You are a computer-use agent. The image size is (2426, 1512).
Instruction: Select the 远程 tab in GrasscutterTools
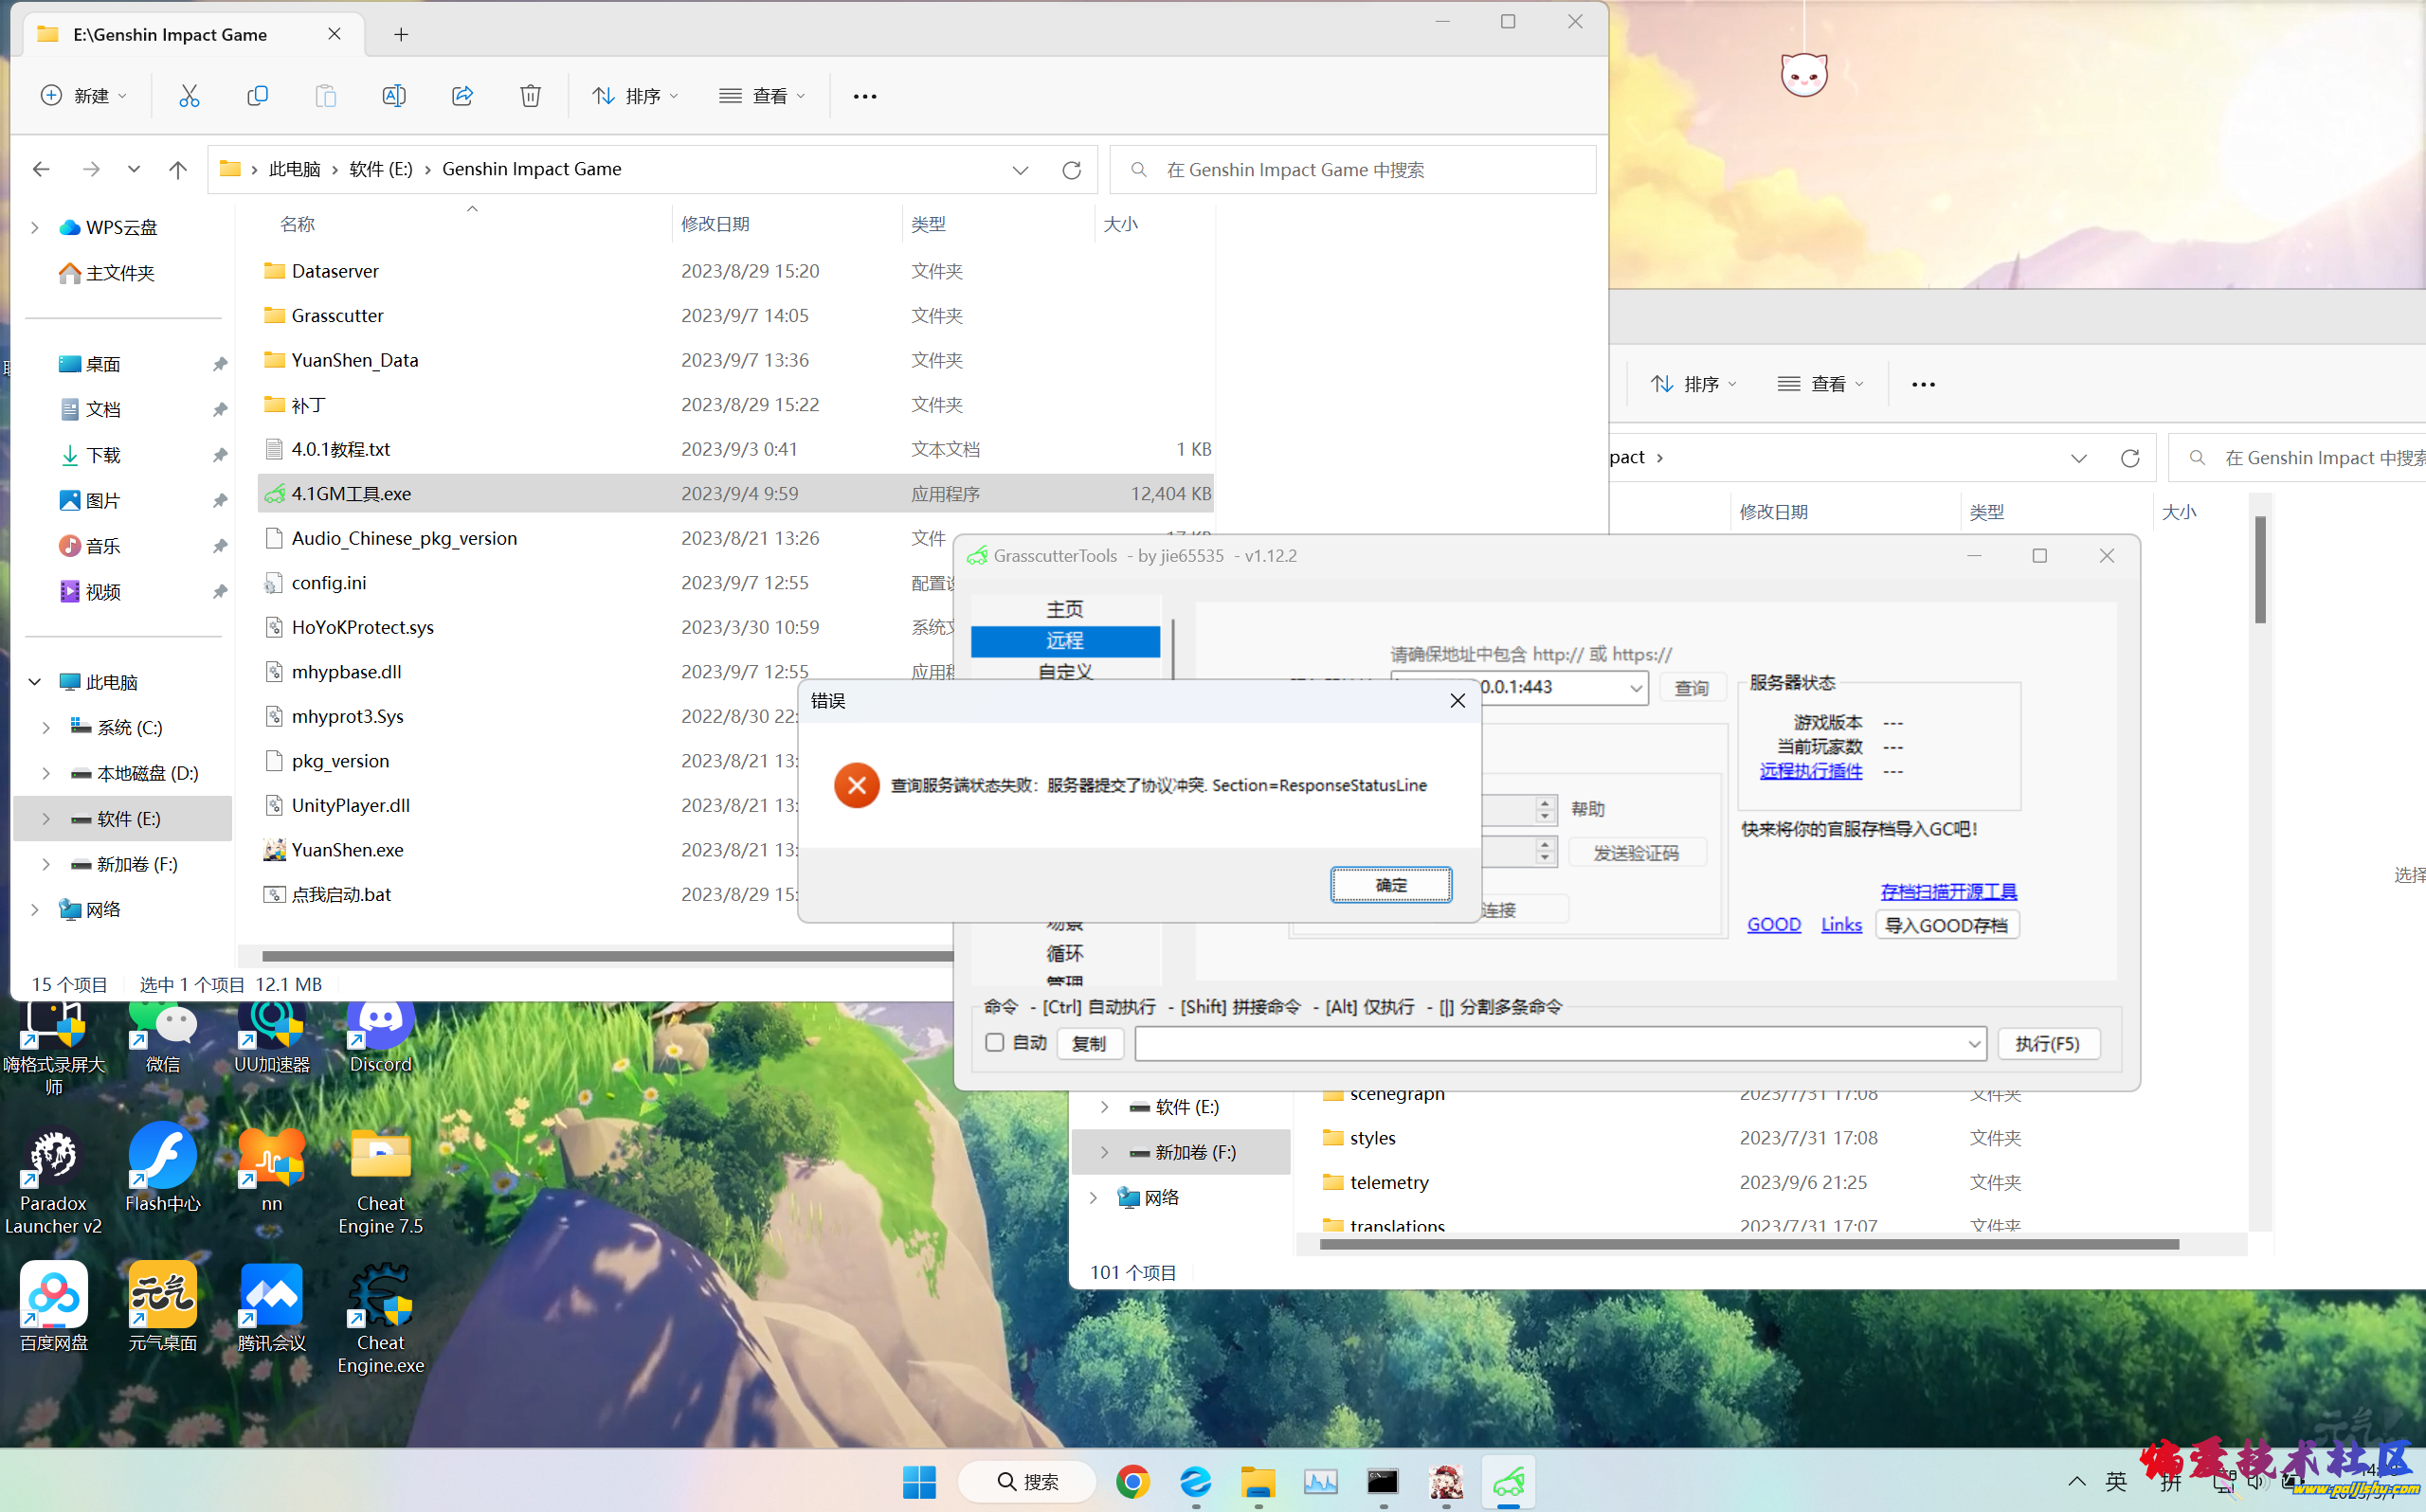[x=1065, y=641]
